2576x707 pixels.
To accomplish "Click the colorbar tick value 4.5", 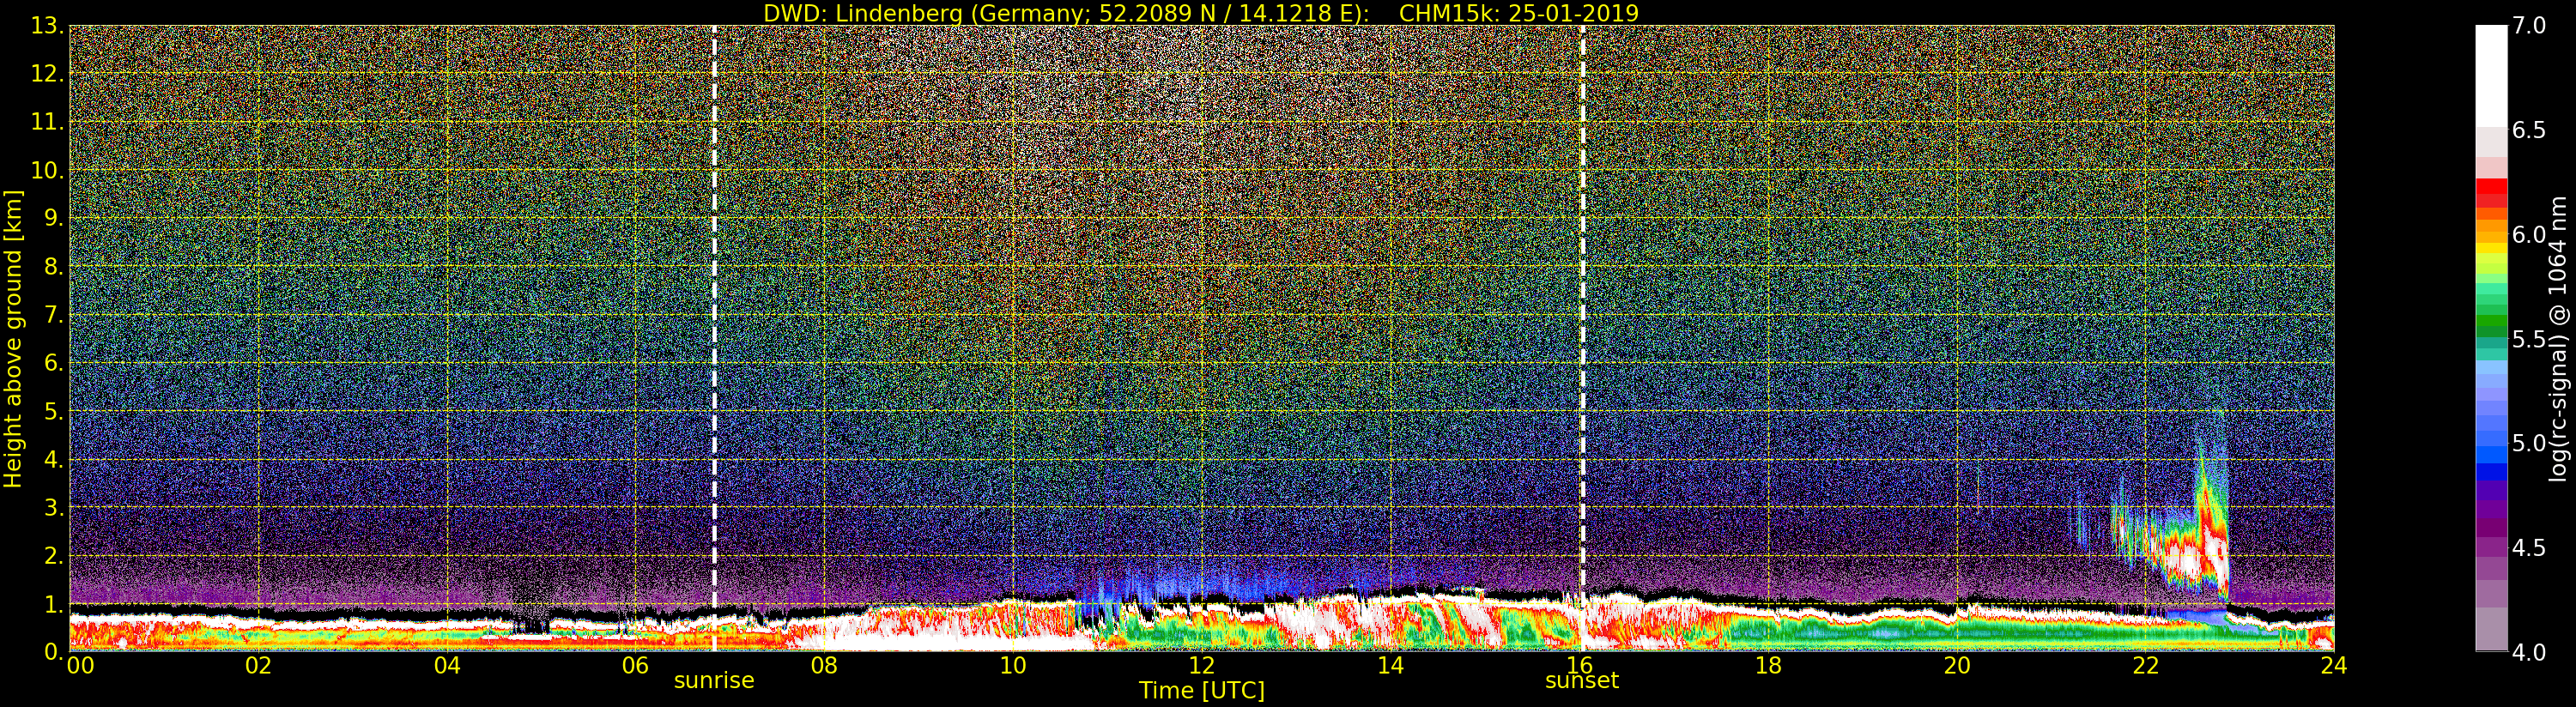I will tap(2529, 548).
